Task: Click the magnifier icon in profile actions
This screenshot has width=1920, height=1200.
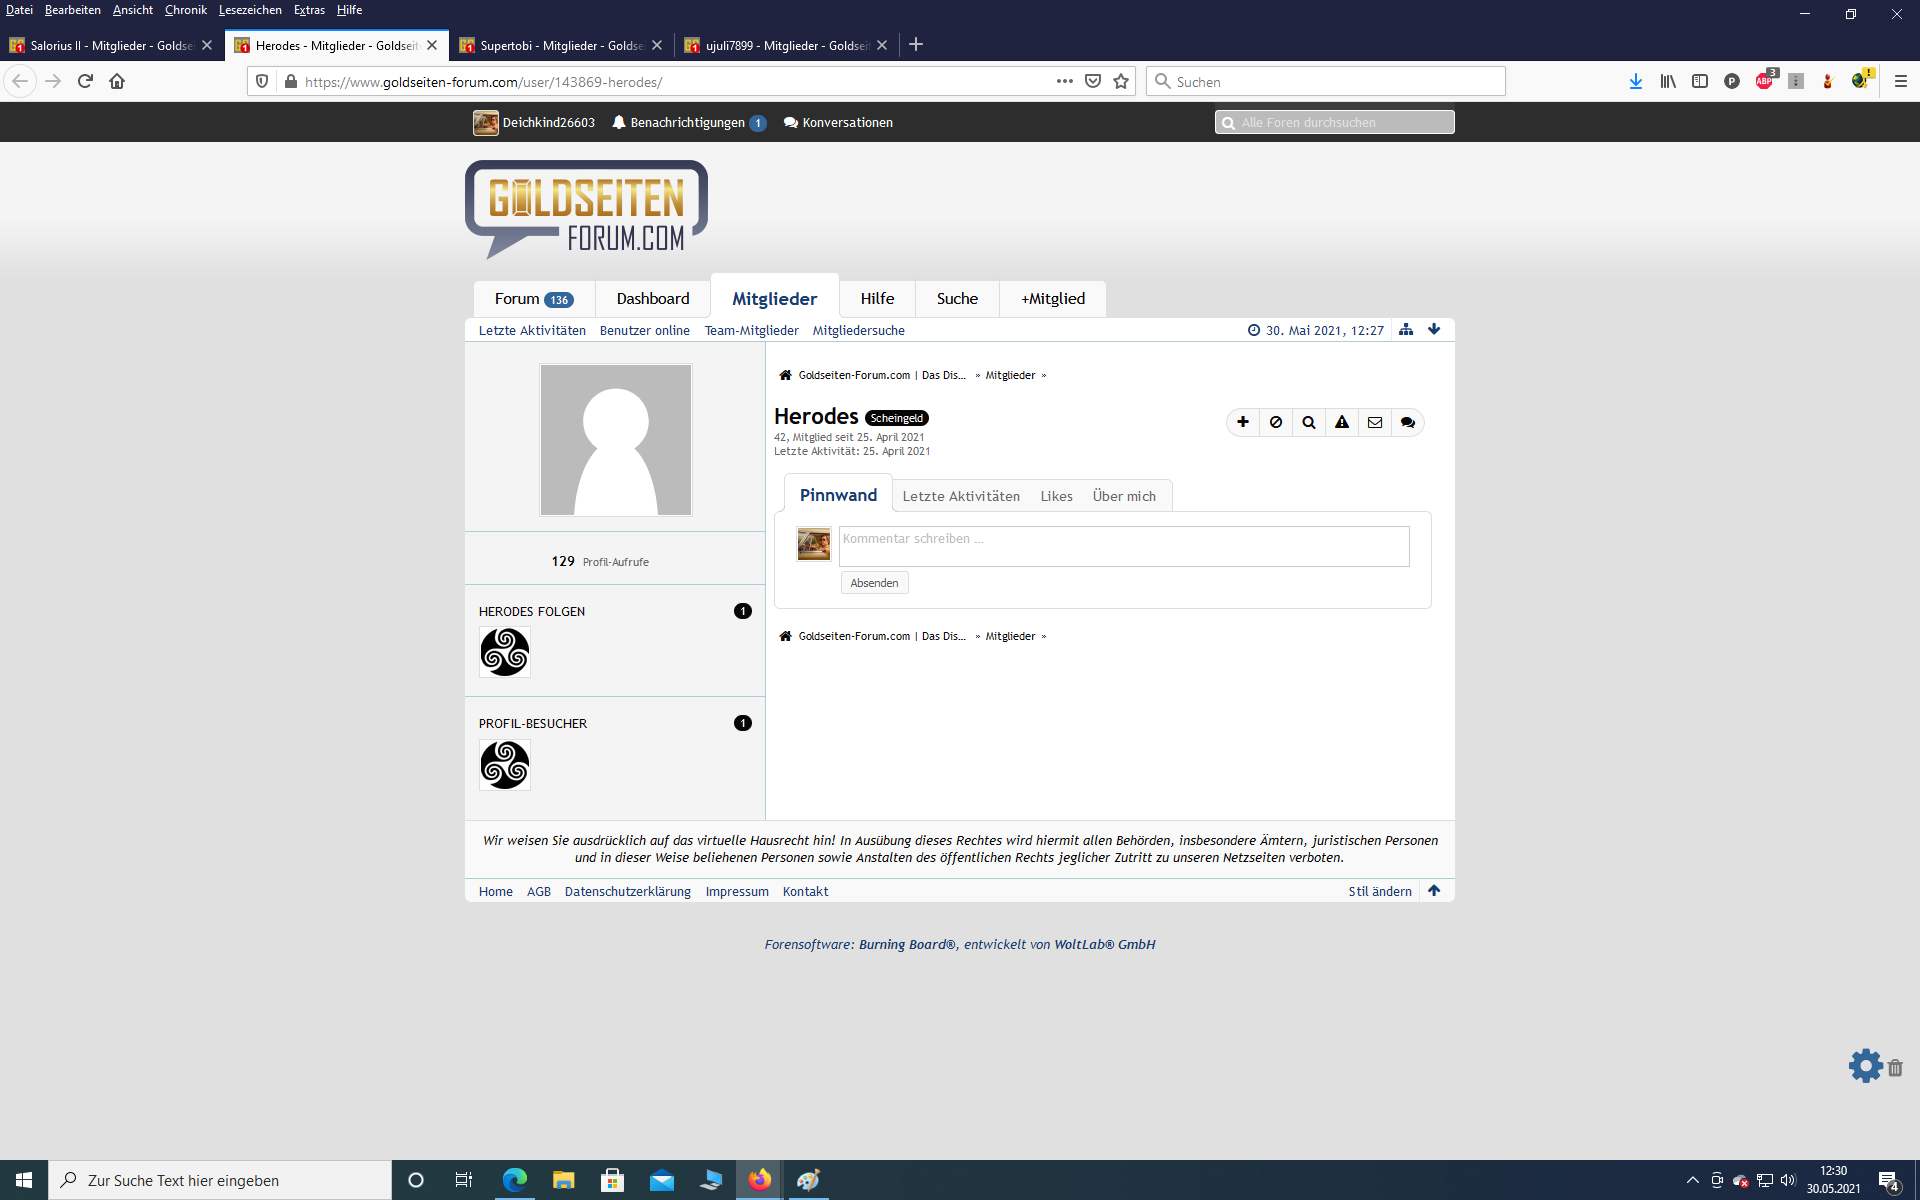Action: [x=1309, y=422]
